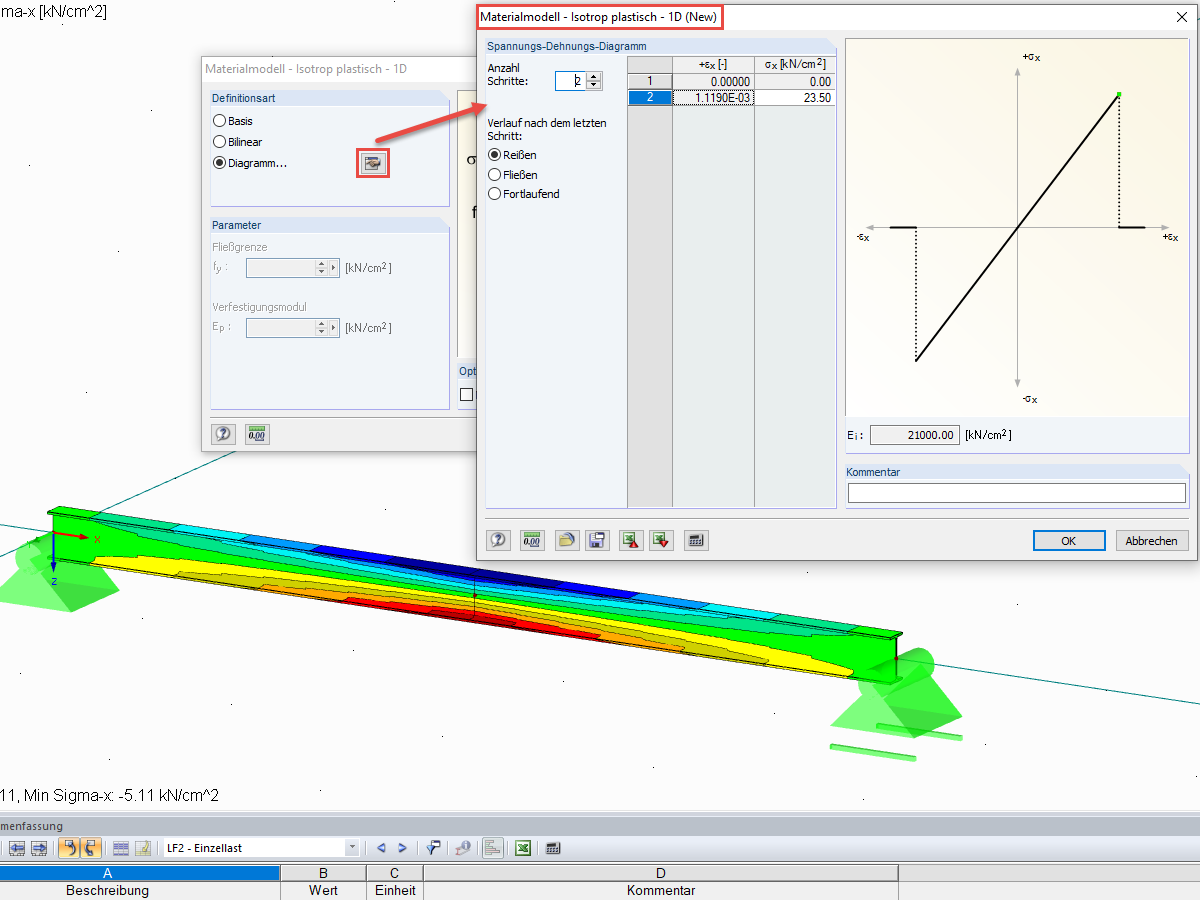Click the Ei value field showing 21000.00
The width and height of the screenshot is (1200, 900).
pyautogui.click(x=915, y=435)
